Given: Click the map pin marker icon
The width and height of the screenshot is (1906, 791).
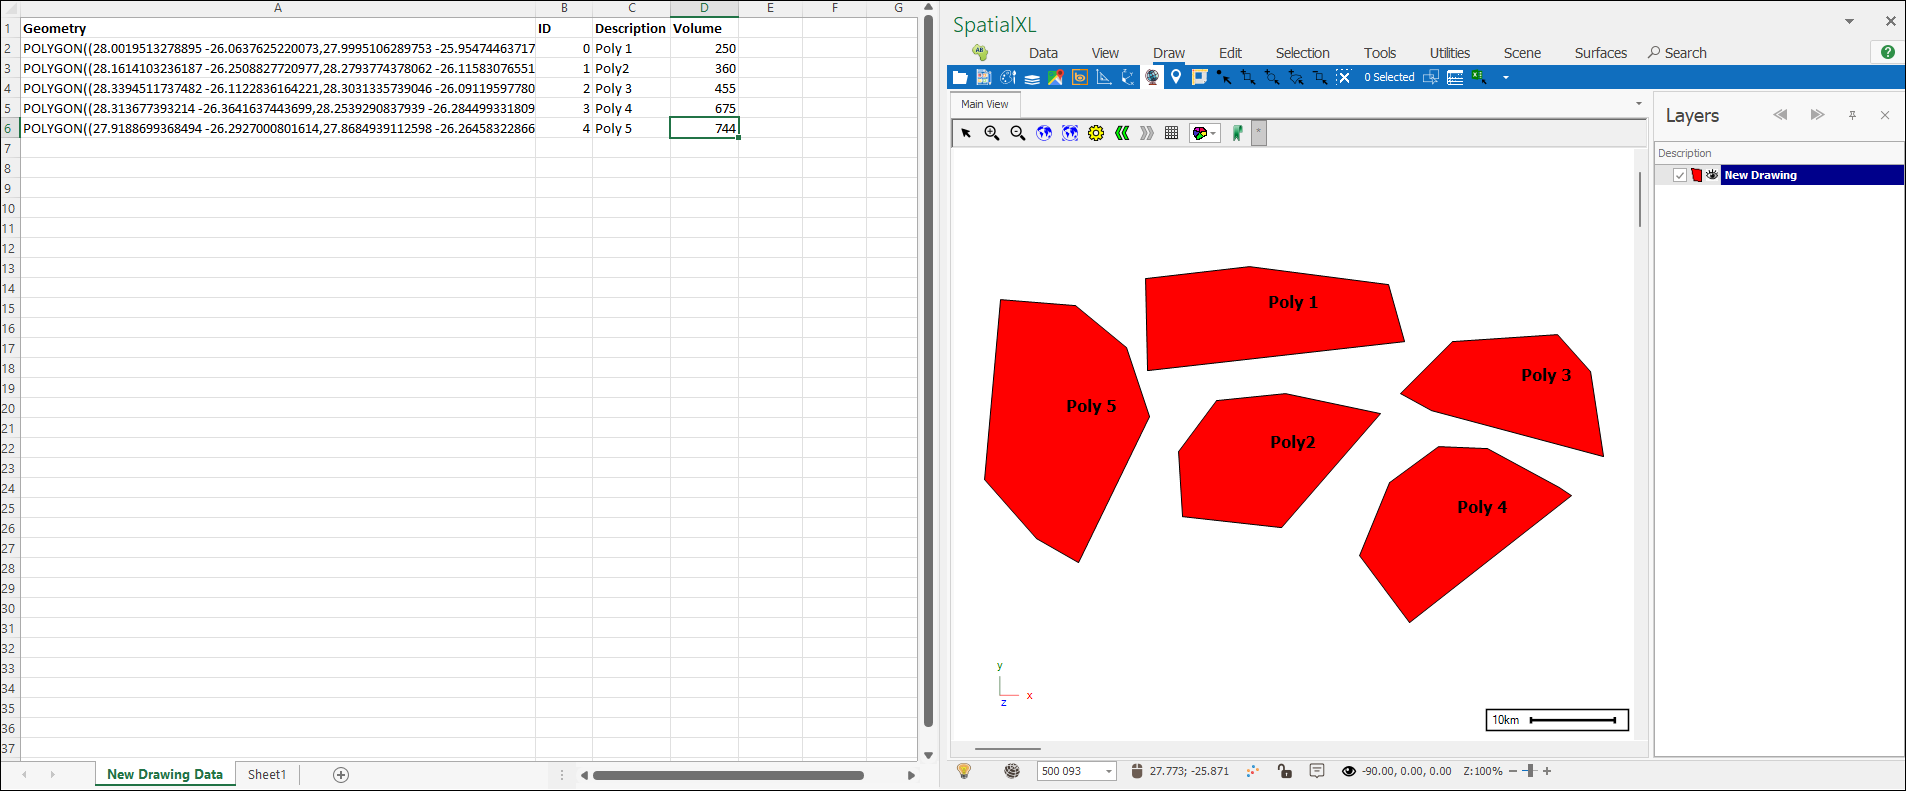Looking at the screenshot, I should tap(1176, 77).
